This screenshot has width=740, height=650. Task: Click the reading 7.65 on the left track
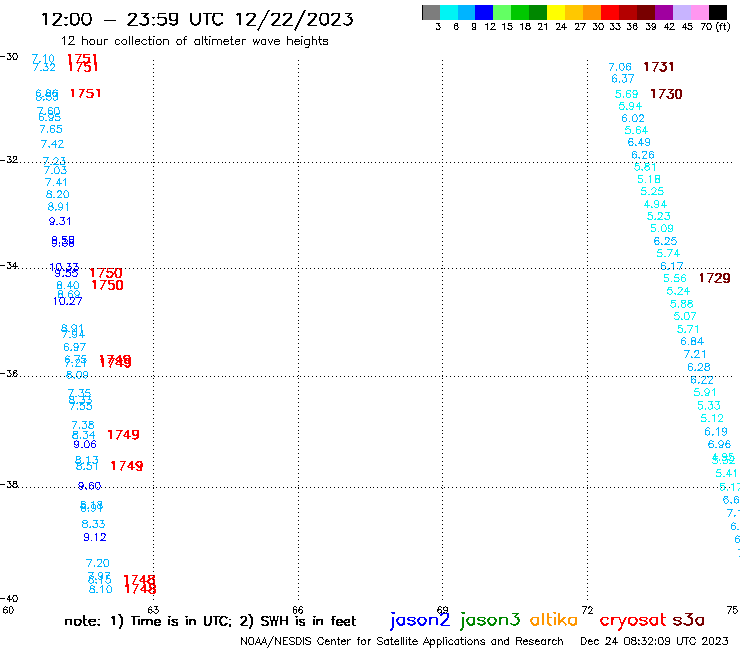[51, 129]
